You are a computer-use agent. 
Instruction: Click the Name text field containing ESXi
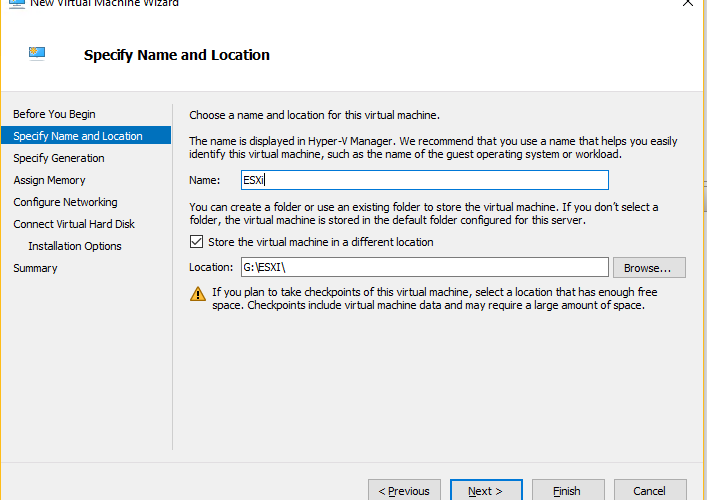tap(425, 180)
